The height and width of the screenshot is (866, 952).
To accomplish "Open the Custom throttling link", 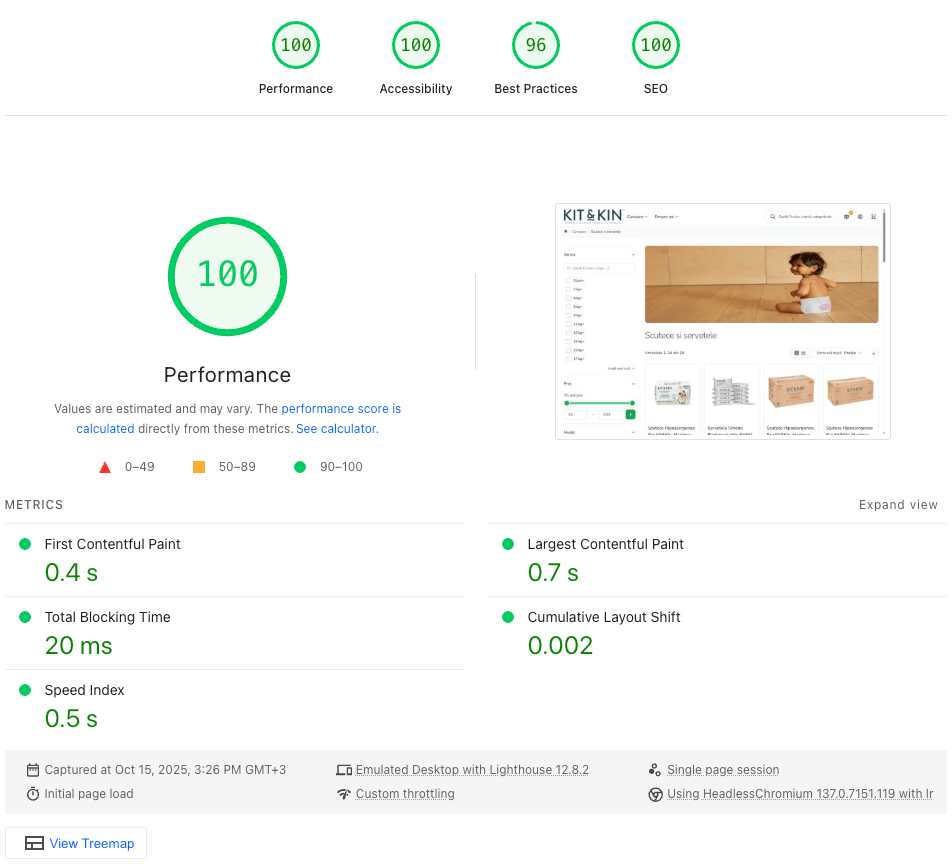I will (405, 793).
